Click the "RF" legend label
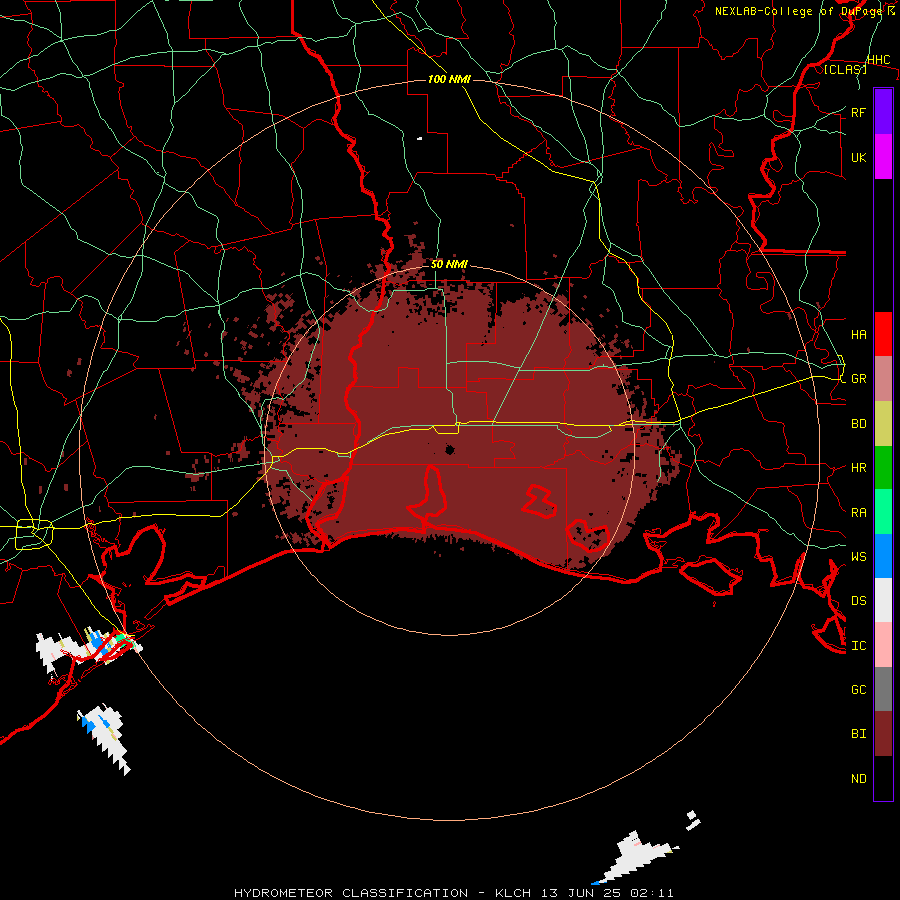 [858, 112]
